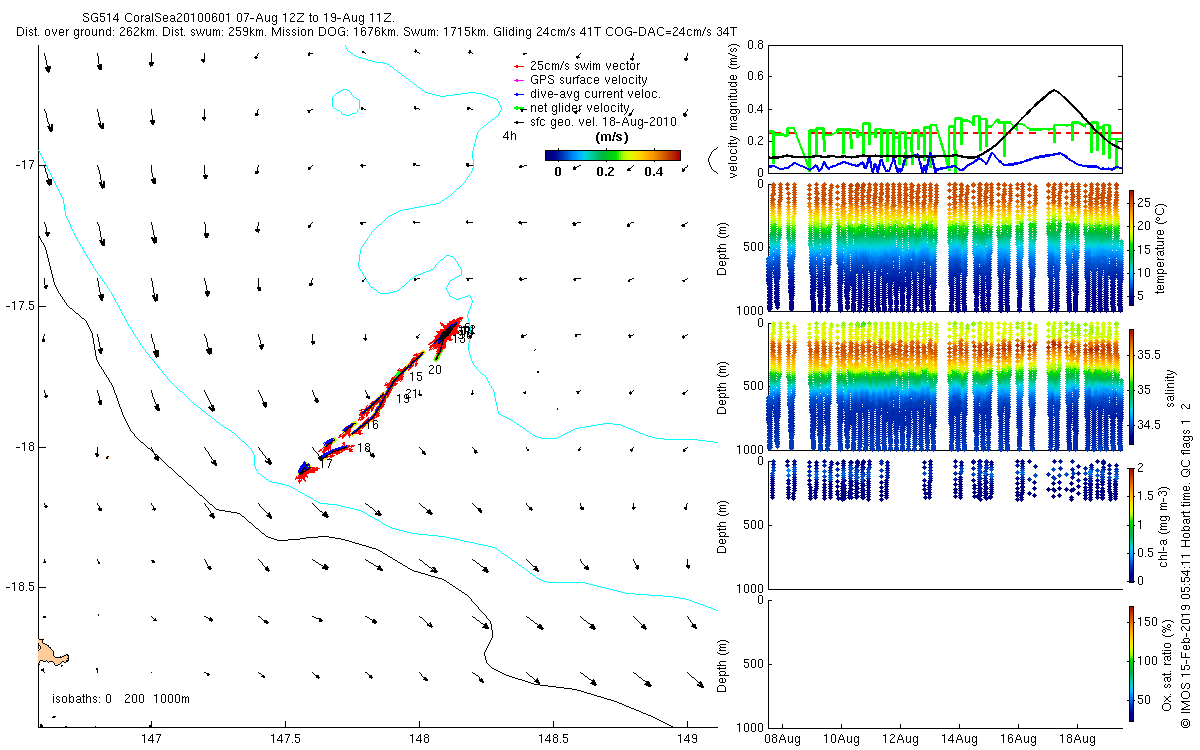Click the '16Aug' date axis label
This screenshot has height=750, width=1200.
click(1017, 740)
